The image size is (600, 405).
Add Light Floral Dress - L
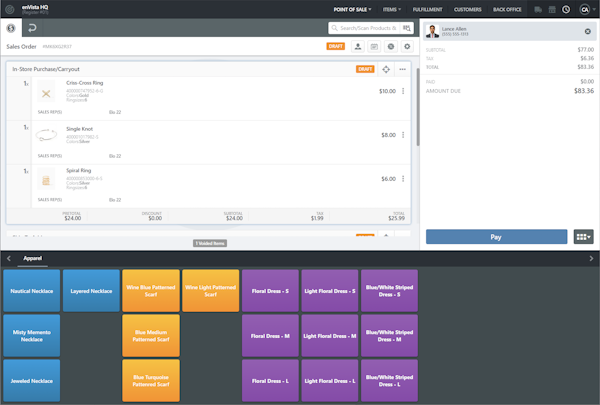(x=330, y=381)
